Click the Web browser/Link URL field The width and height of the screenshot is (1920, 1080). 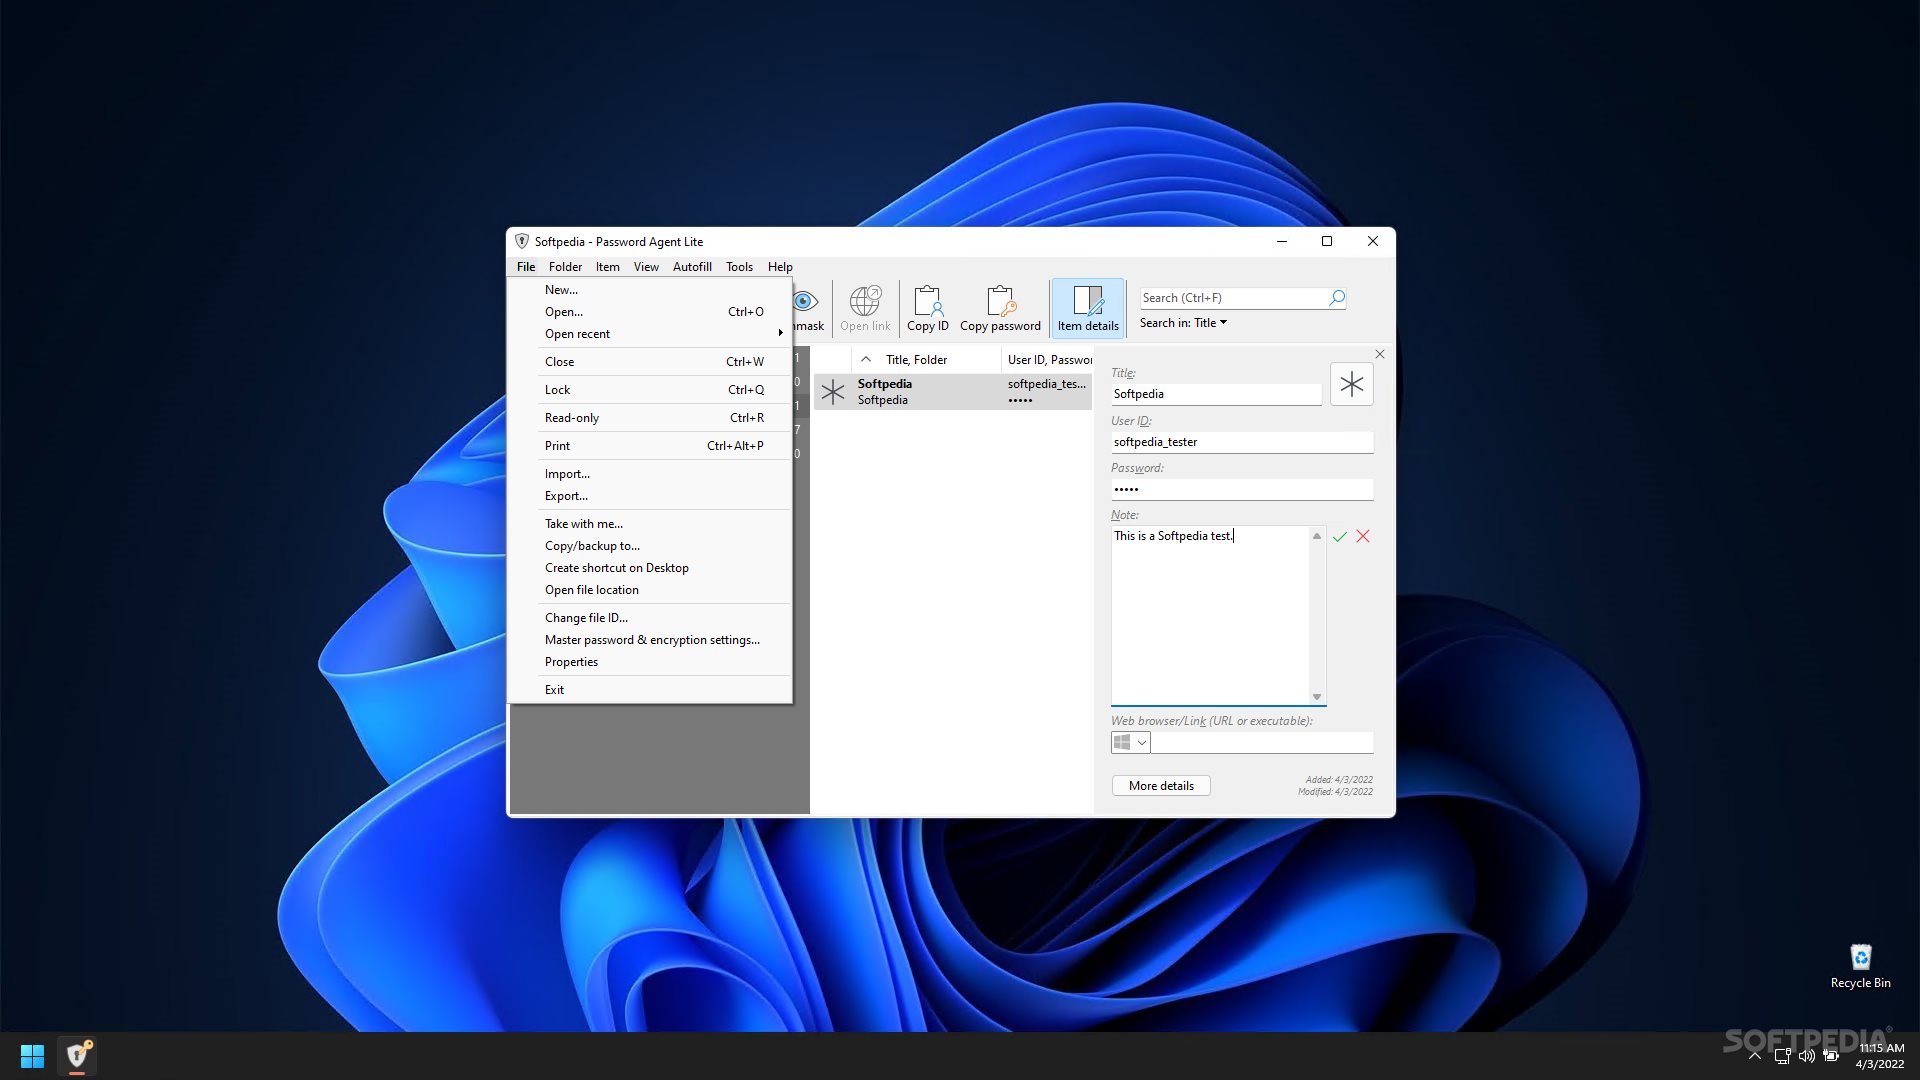pos(1262,742)
